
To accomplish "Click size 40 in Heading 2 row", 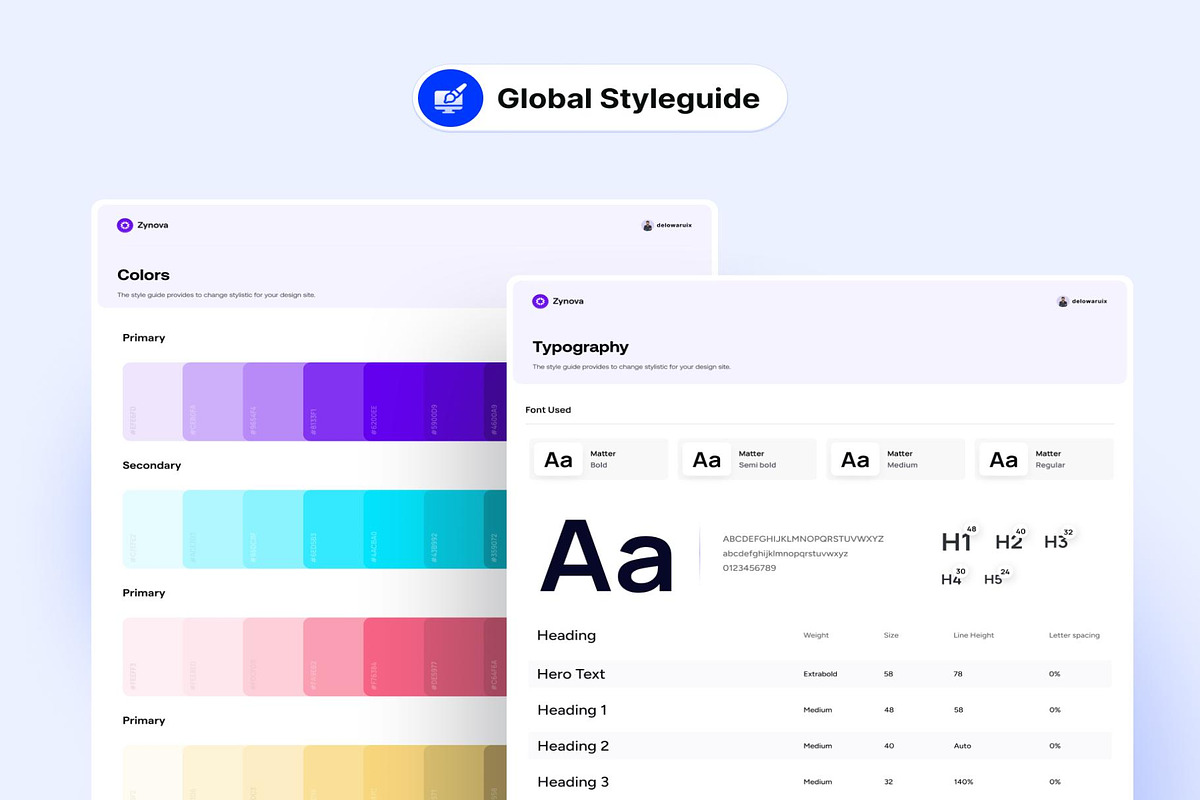I will click(889, 746).
